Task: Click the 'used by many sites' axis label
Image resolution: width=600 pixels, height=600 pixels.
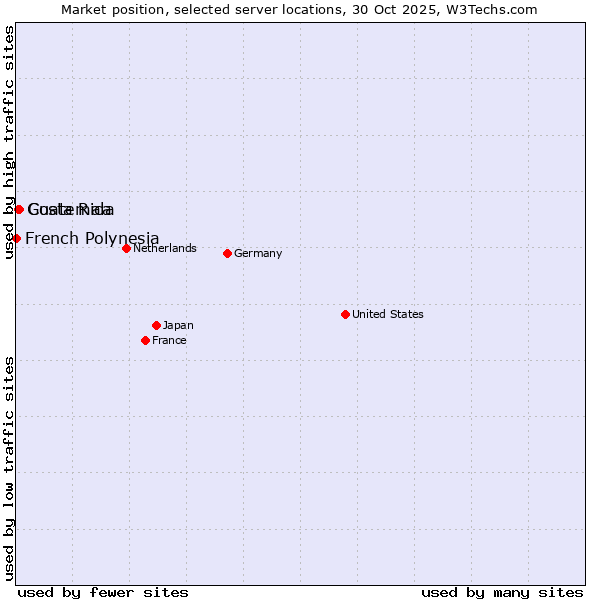Action: pyautogui.click(x=502, y=592)
